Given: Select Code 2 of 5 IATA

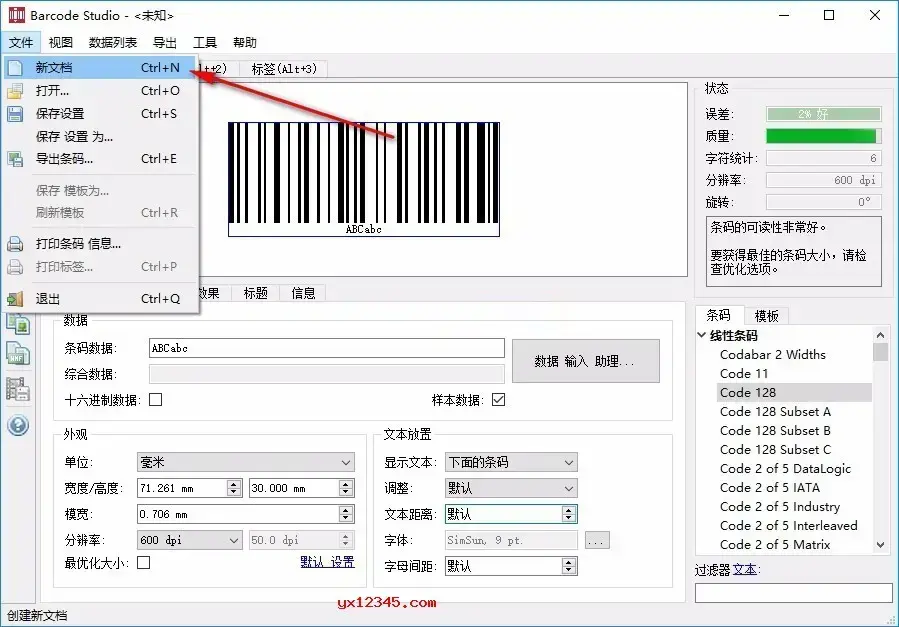Looking at the screenshot, I should 769,488.
